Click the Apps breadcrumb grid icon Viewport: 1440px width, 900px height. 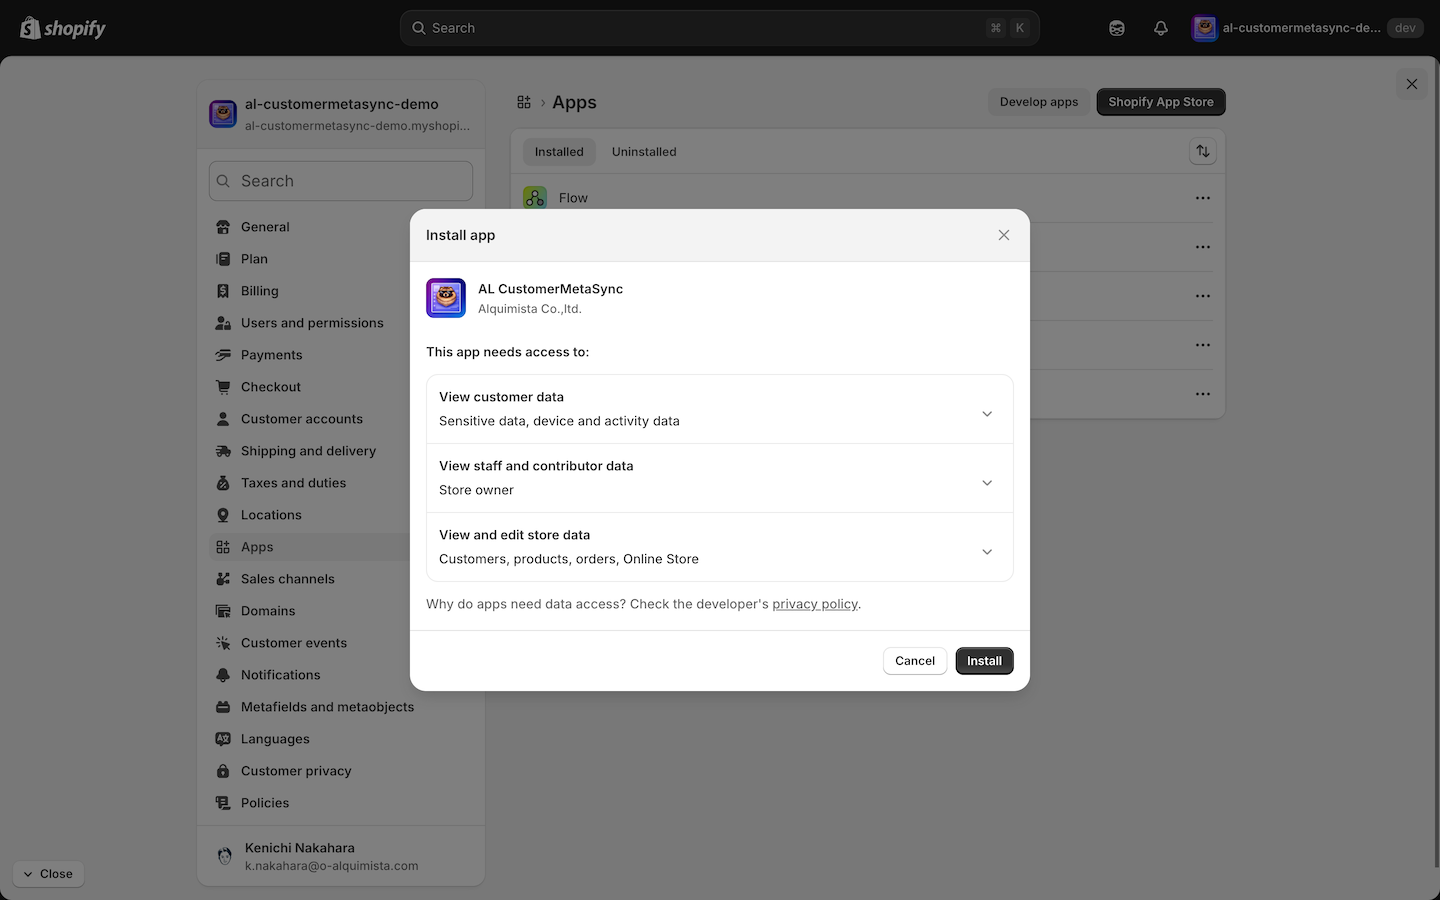pyautogui.click(x=524, y=102)
